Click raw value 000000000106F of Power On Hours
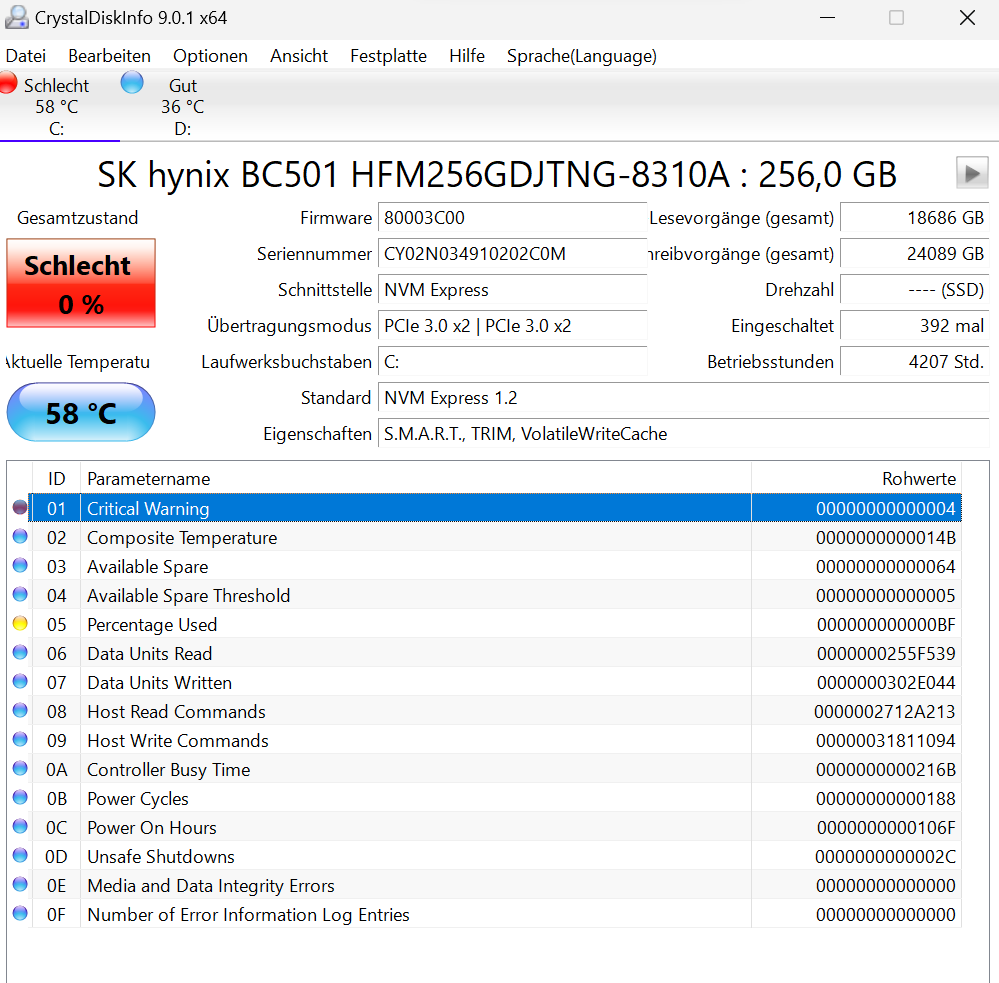The height and width of the screenshot is (983, 999). (x=886, y=828)
